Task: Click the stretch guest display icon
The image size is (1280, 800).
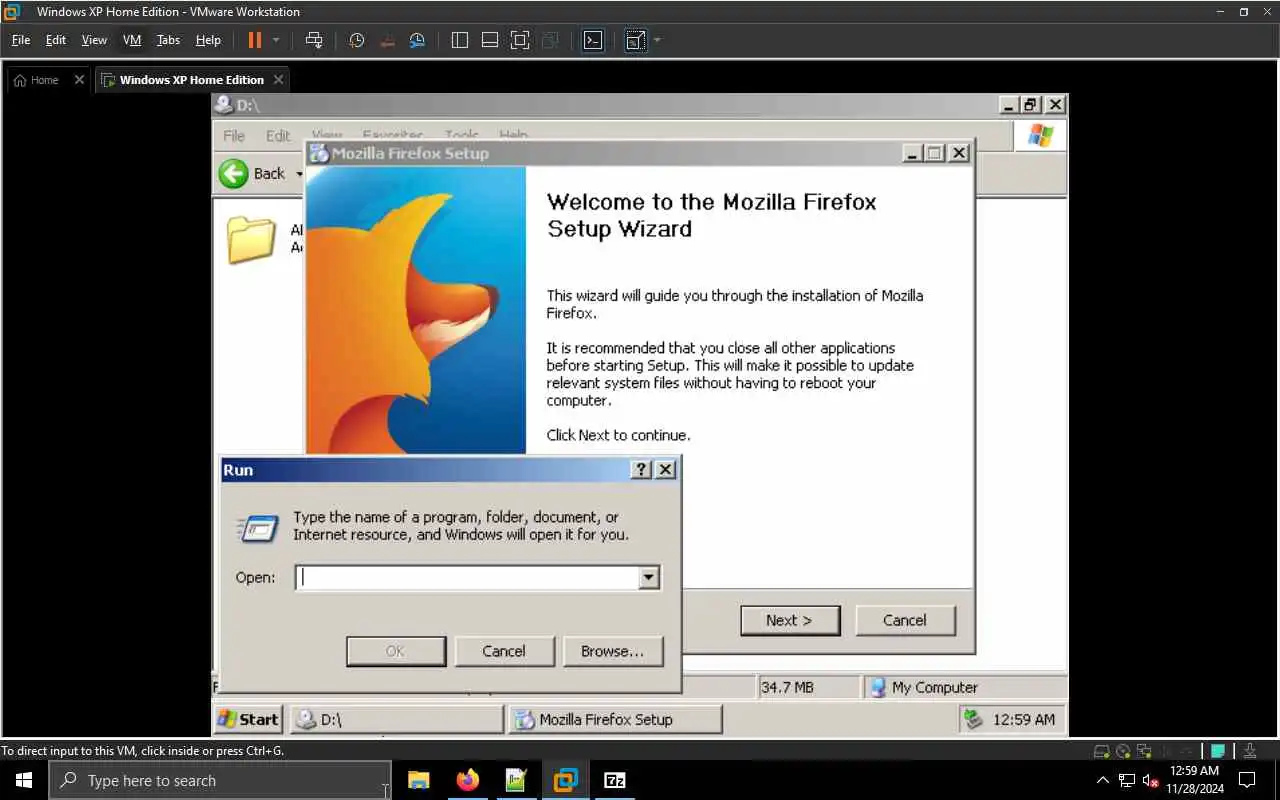Action: click(x=635, y=40)
